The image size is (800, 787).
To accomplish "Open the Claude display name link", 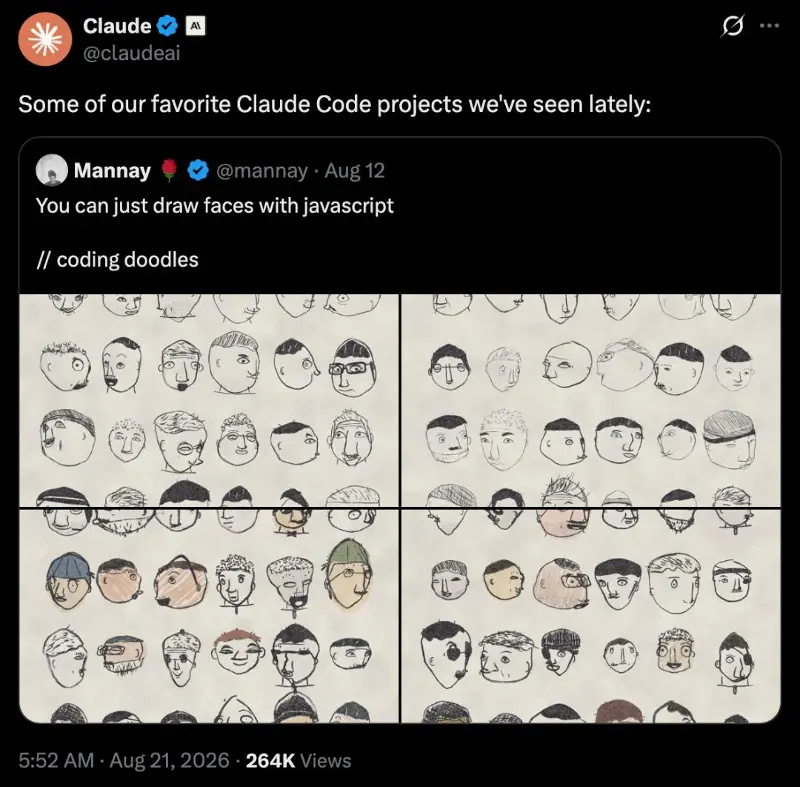I will pos(117,26).
